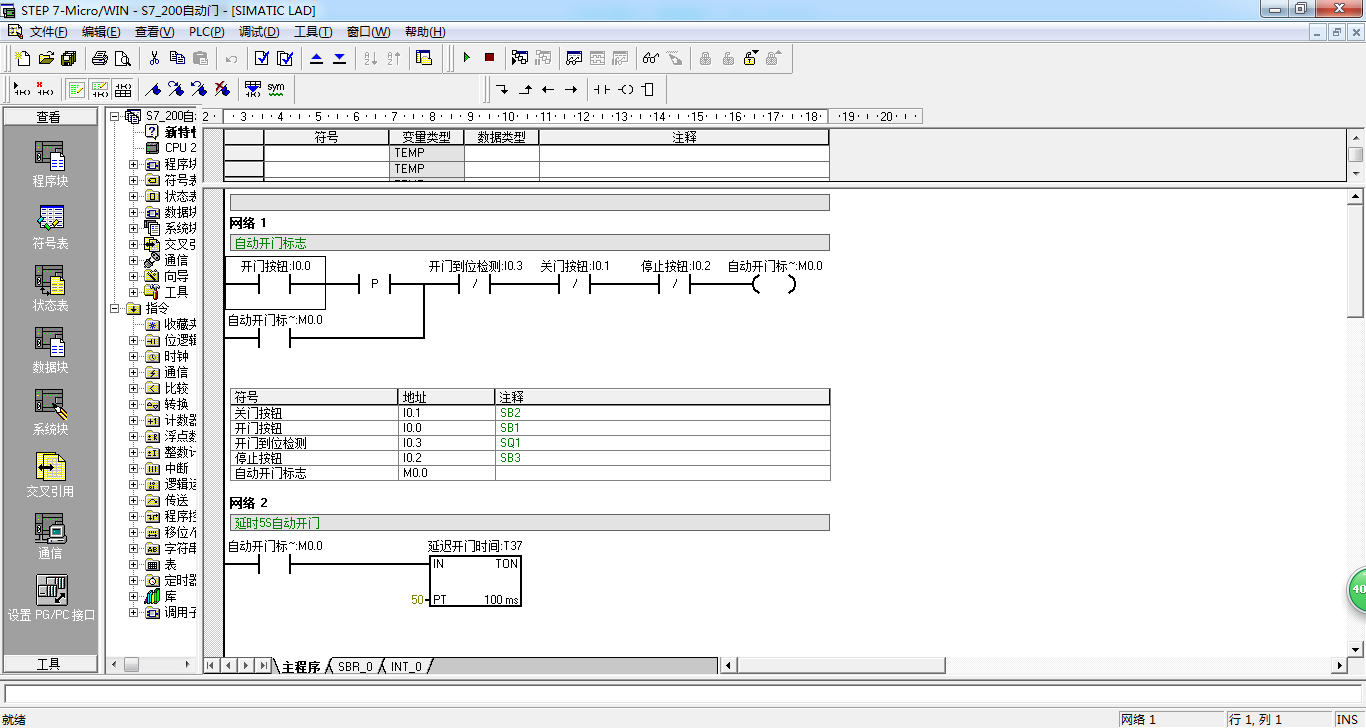Open the options icon in toolbar
Viewport: 1366px width, 728px height.
[424, 58]
